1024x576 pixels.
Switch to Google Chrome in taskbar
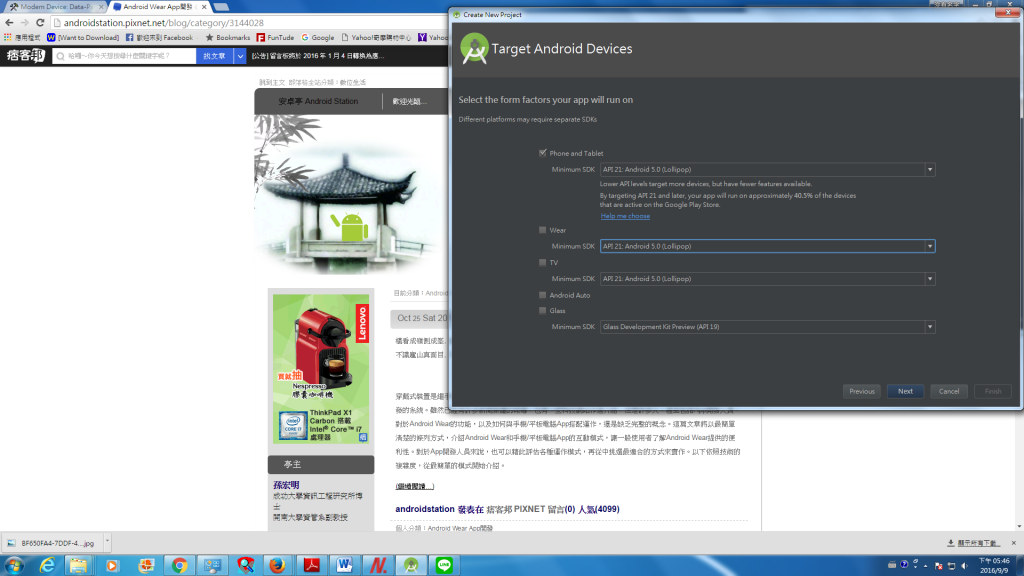point(179,566)
